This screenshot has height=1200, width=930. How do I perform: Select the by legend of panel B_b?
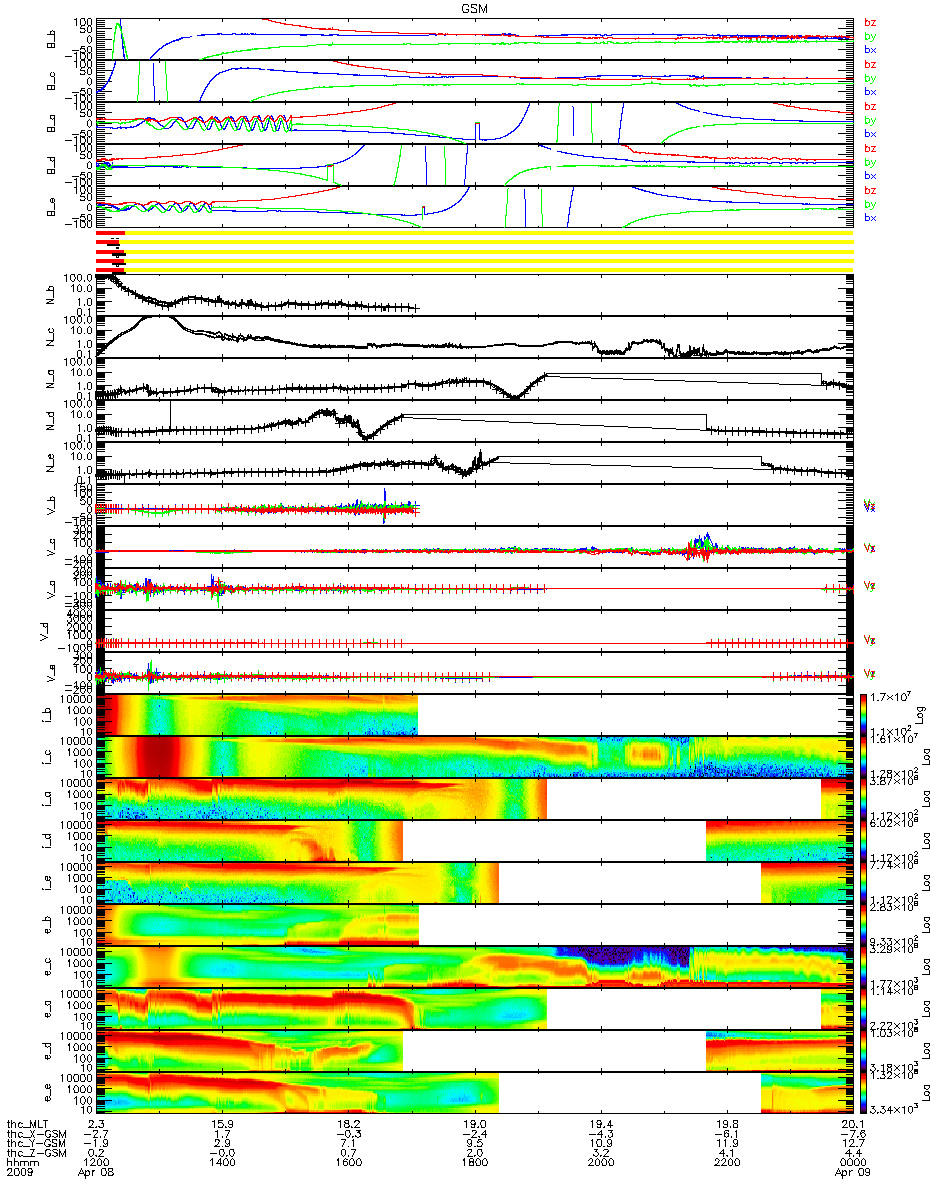869,37
